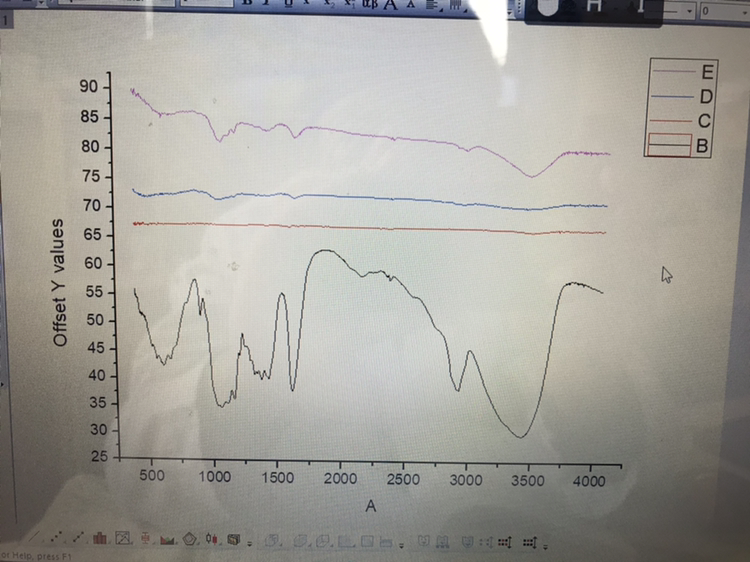Click the X axis tick label 500

coord(152,475)
